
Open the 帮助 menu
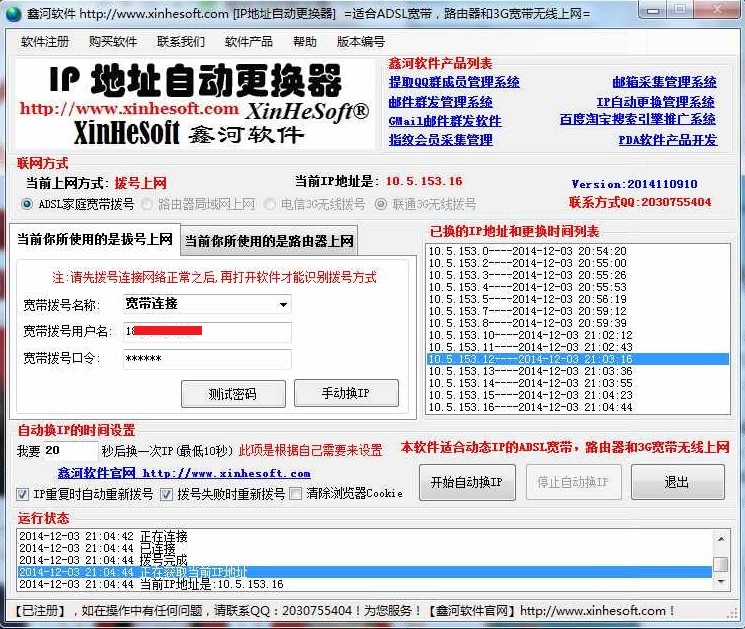(x=305, y=42)
